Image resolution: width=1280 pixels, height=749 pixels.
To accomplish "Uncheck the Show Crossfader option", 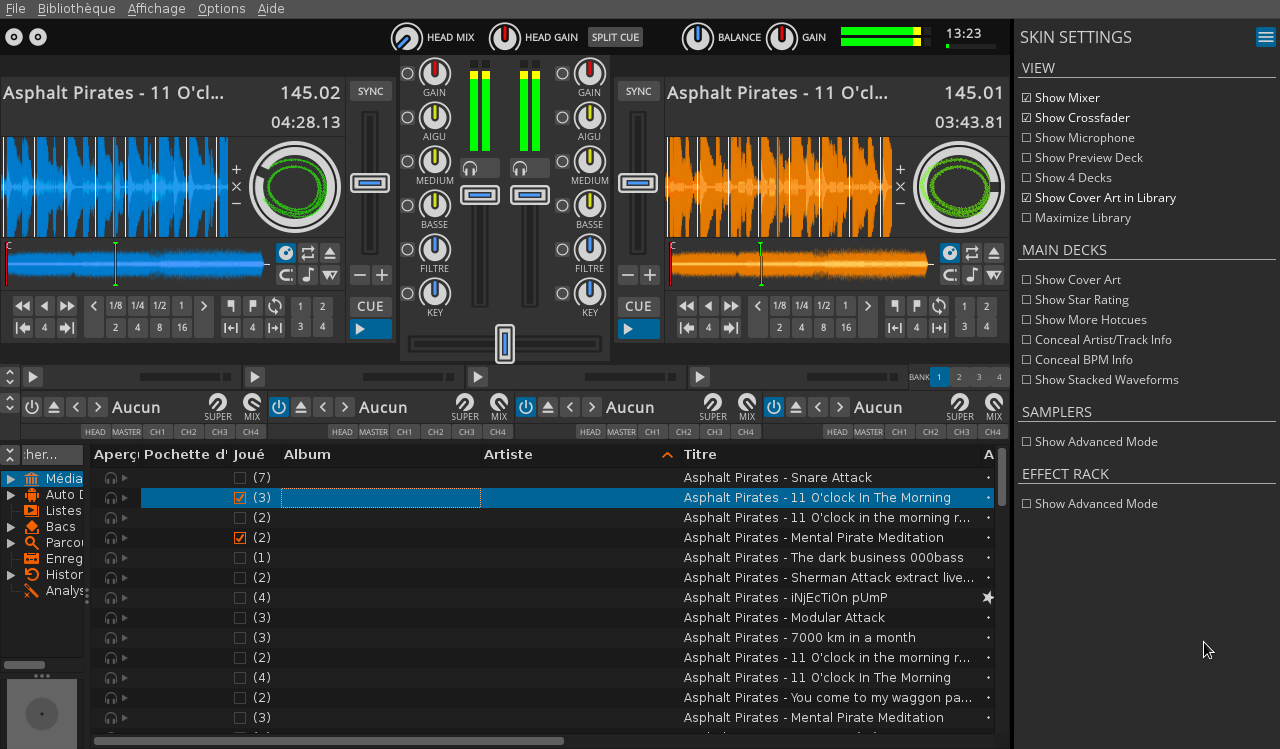I will tap(1027, 118).
